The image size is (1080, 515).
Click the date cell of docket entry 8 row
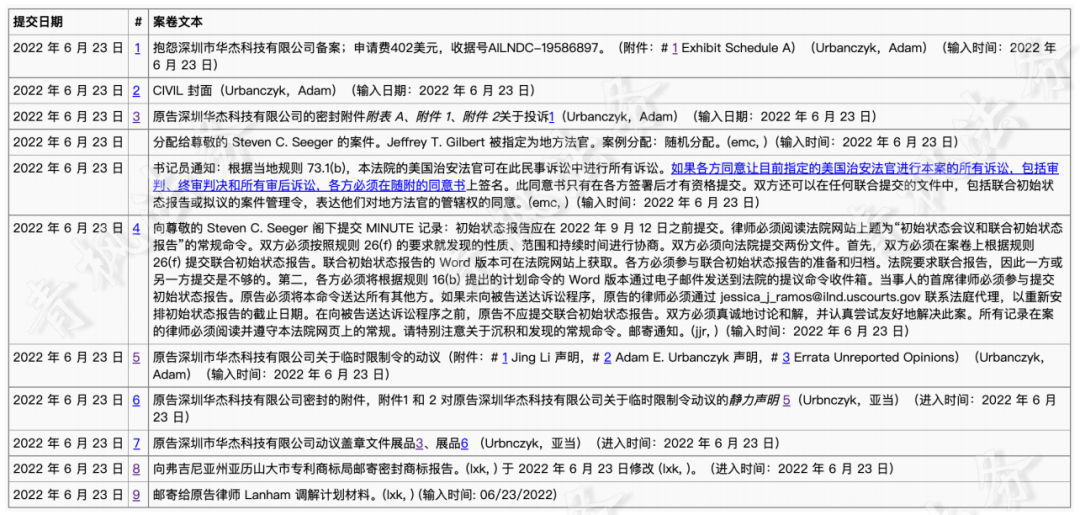[x=68, y=469]
